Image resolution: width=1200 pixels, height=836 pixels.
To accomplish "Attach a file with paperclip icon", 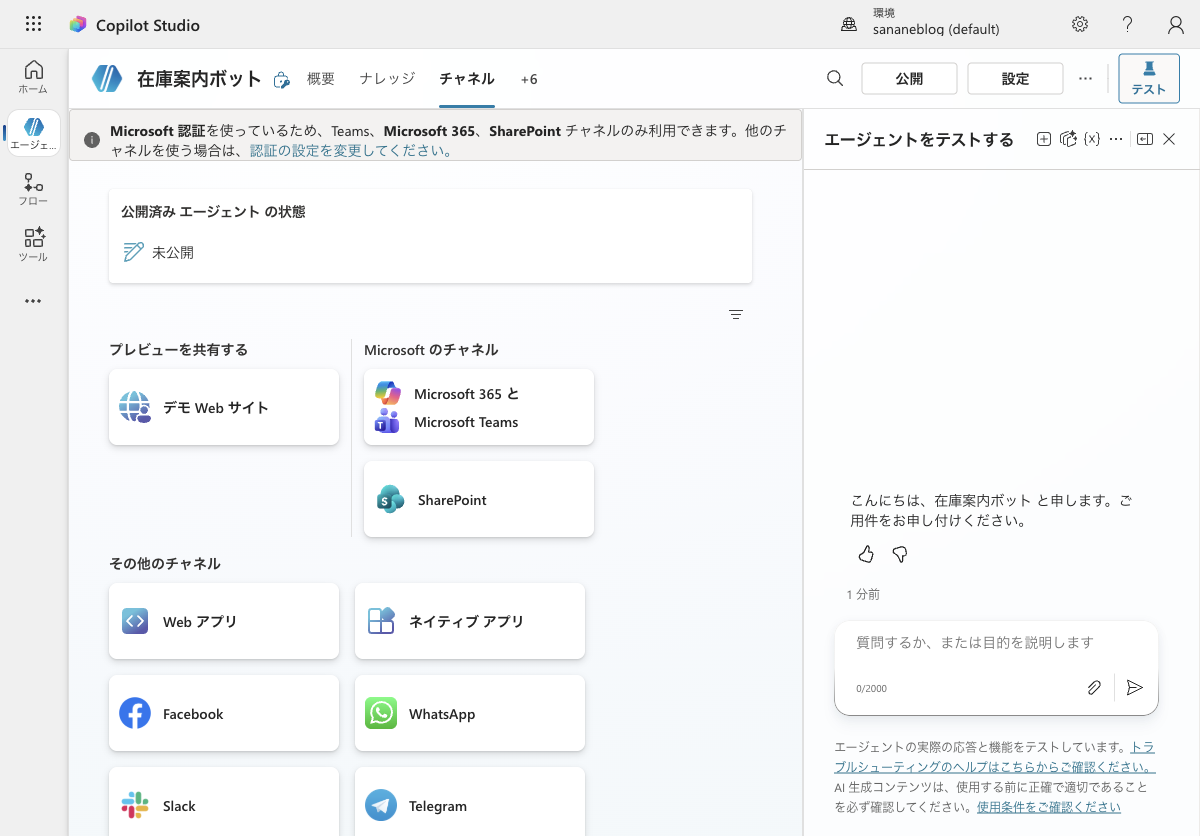I will point(1094,687).
